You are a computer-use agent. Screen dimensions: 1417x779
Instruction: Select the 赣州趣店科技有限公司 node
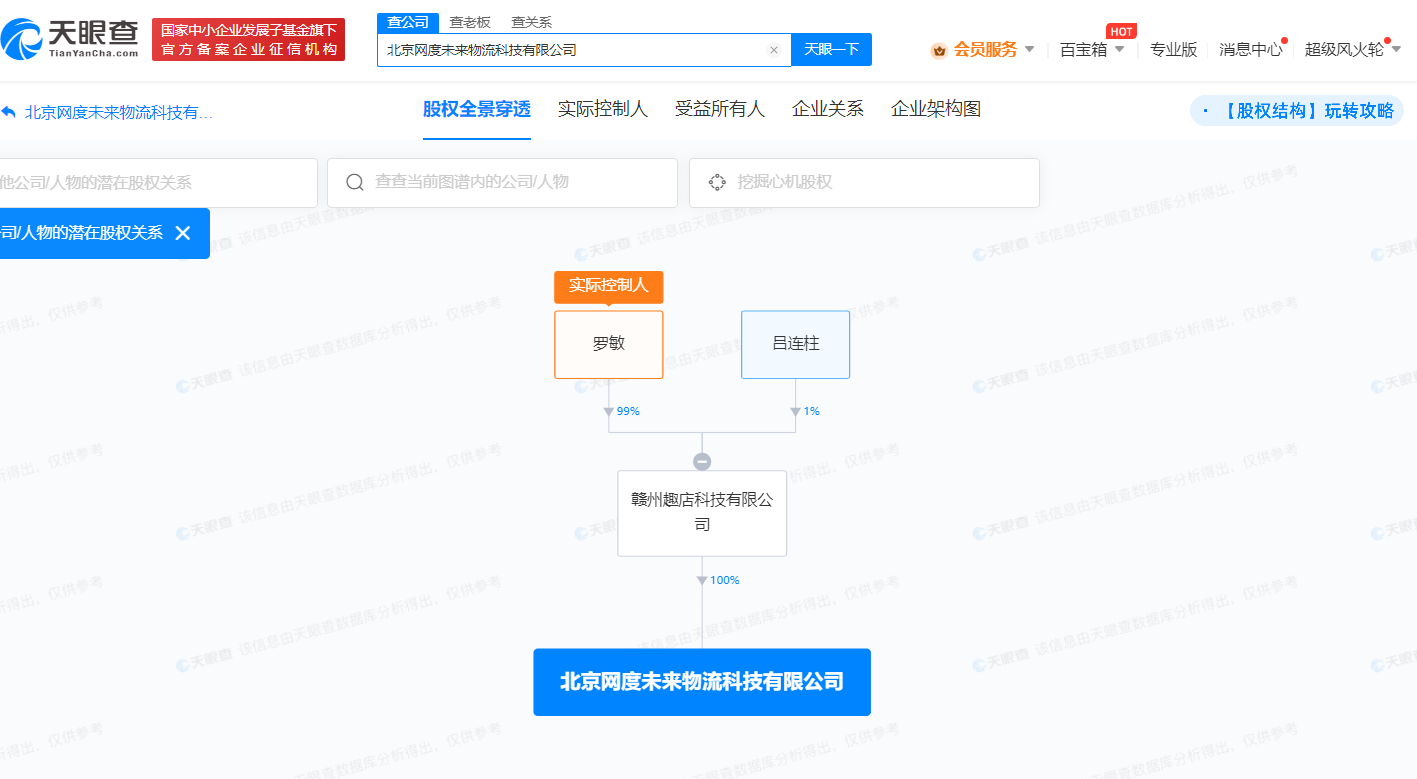tap(702, 513)
